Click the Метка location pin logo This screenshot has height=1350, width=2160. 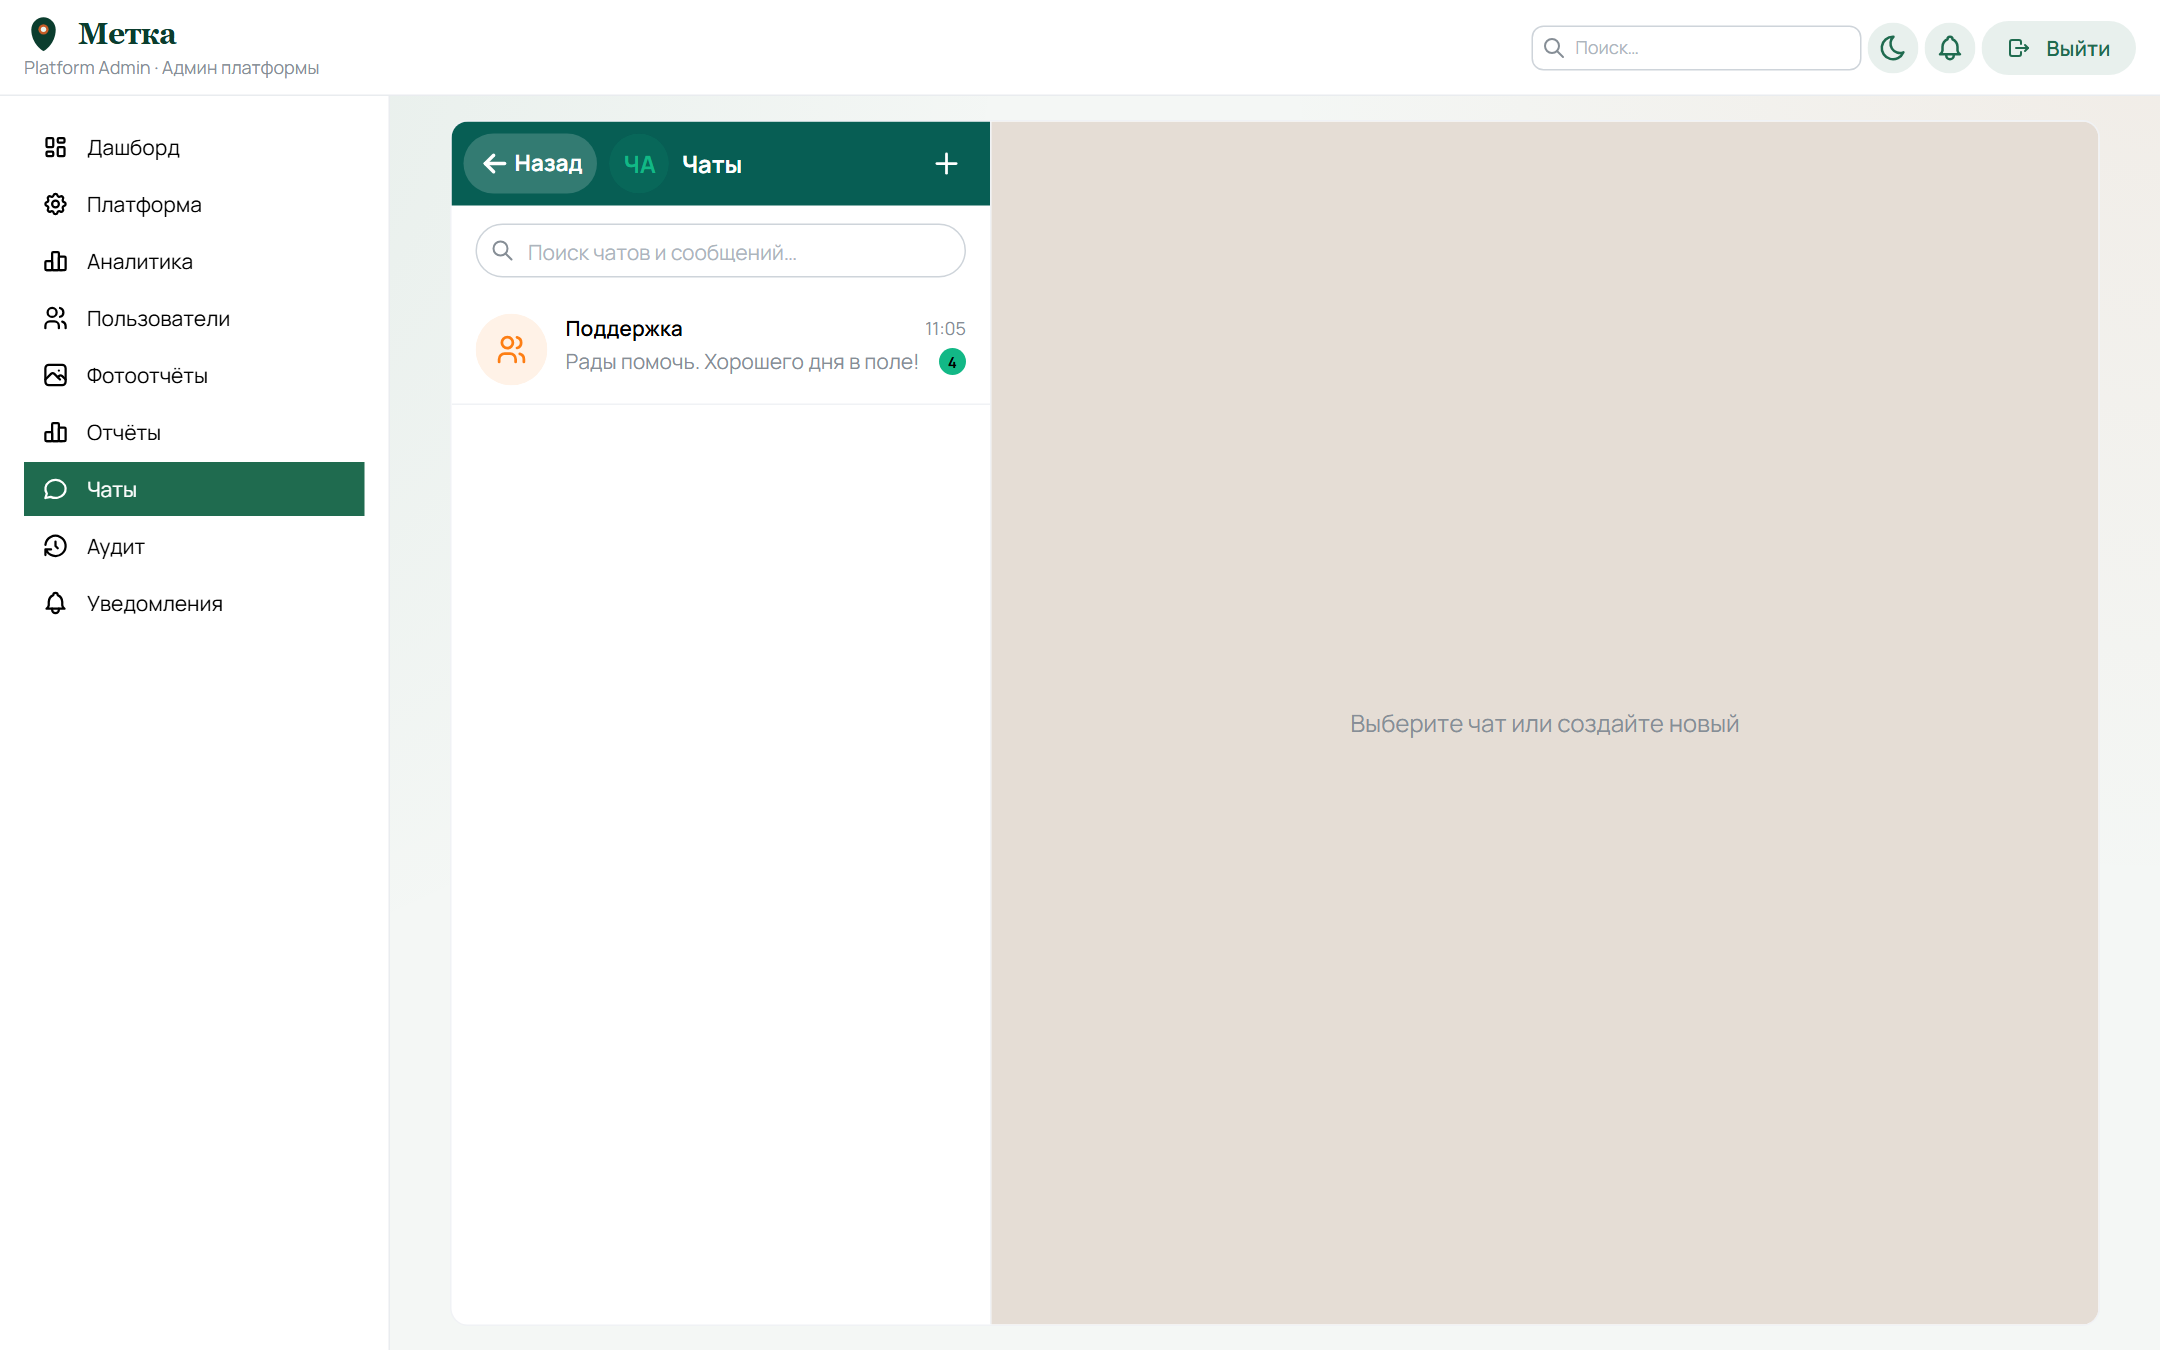coord(43,34)
